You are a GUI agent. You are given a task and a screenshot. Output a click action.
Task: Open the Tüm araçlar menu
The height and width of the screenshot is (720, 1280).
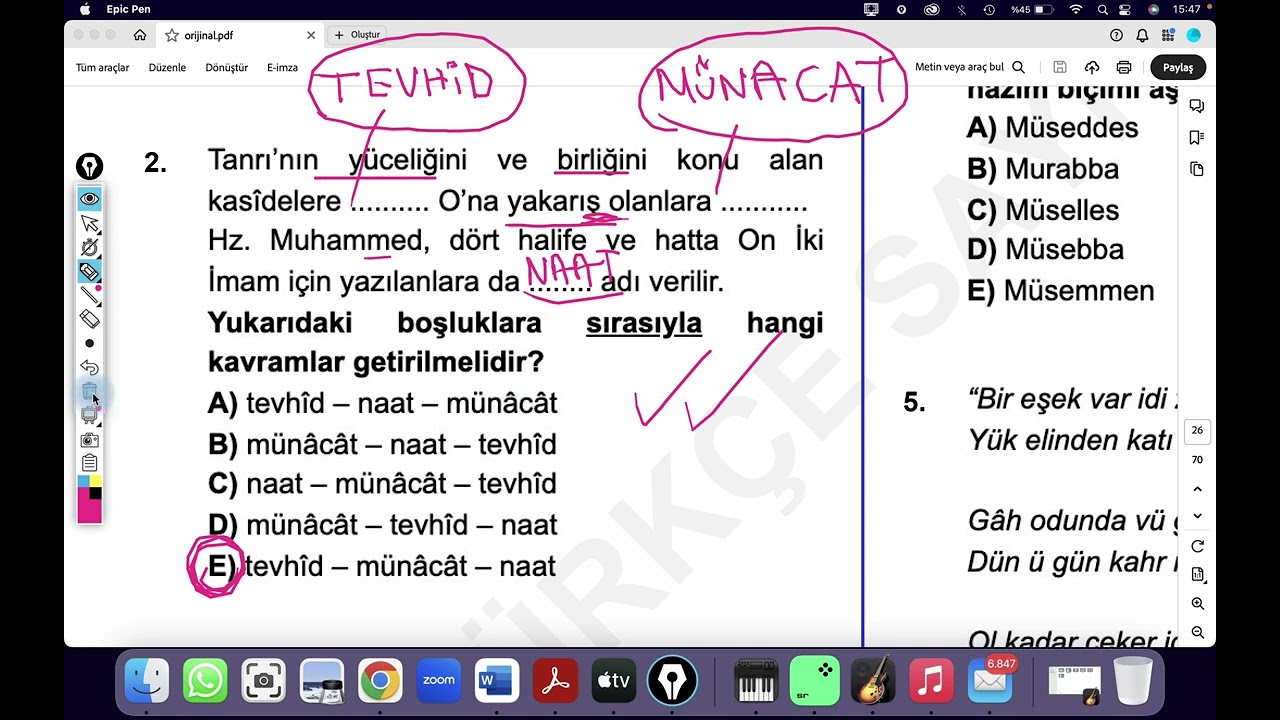click(x=103, y=68)
